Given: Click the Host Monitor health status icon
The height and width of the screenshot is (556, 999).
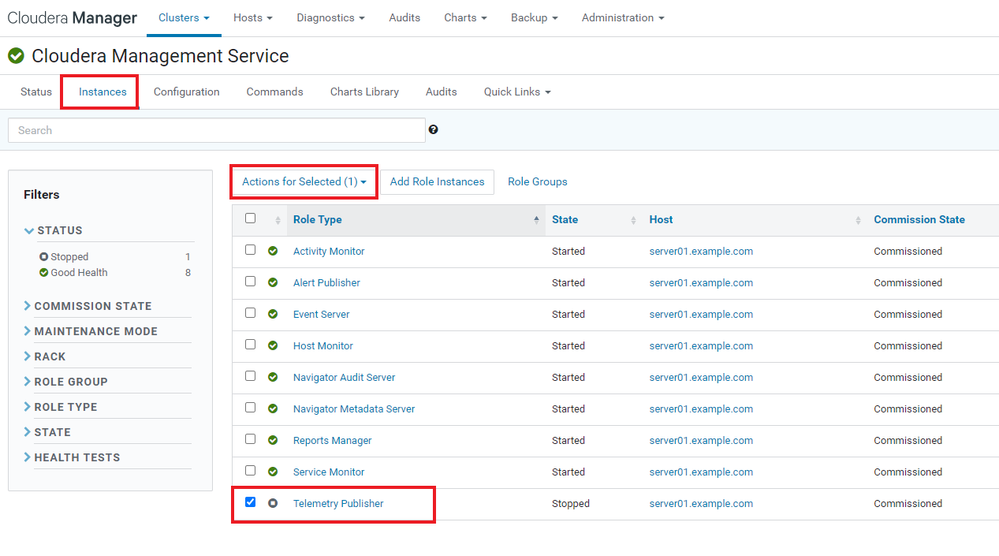Looking at the screenshot, I should pos(273,346).
